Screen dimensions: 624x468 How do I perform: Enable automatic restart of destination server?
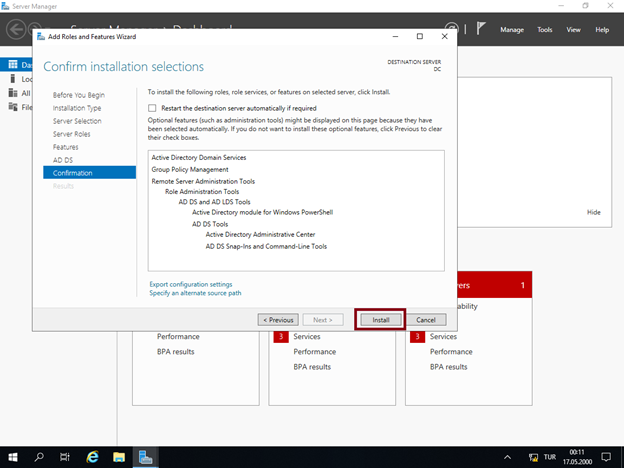152,108
